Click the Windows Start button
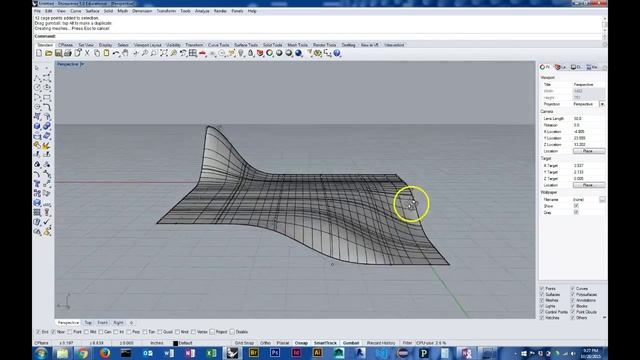 41,353
